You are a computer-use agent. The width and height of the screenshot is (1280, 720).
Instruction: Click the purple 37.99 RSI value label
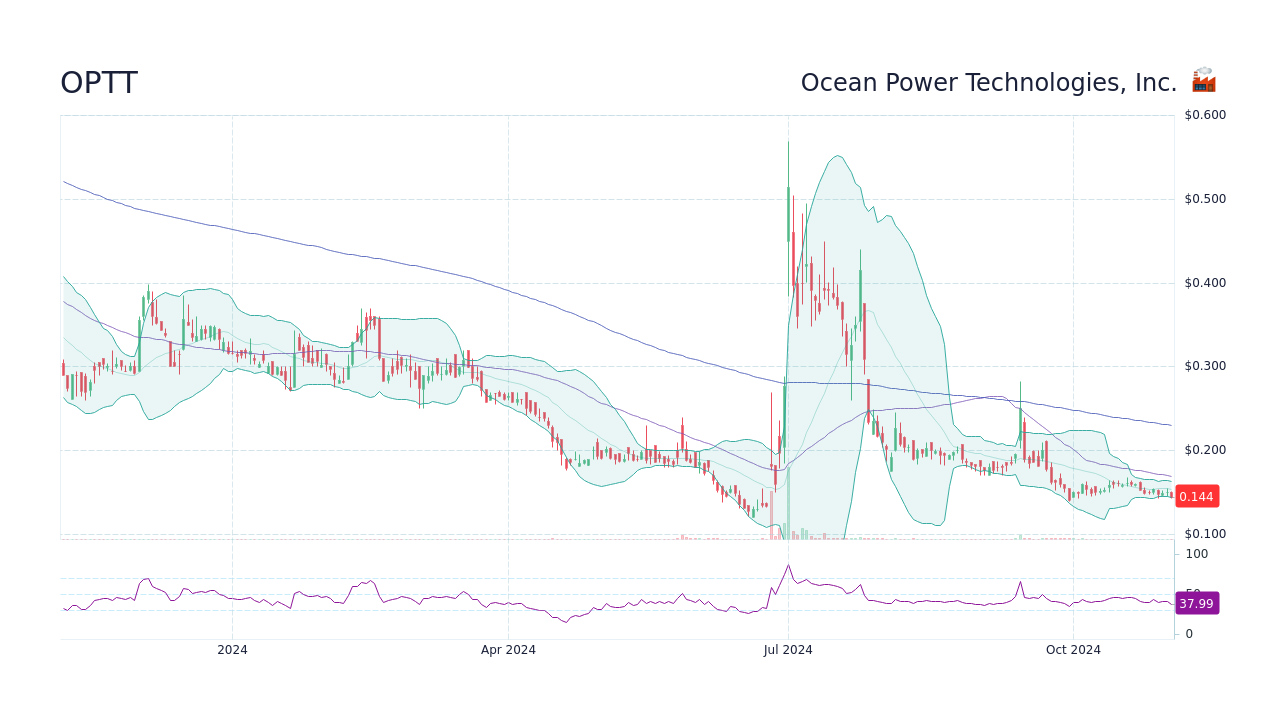(x=1196, y=603)
